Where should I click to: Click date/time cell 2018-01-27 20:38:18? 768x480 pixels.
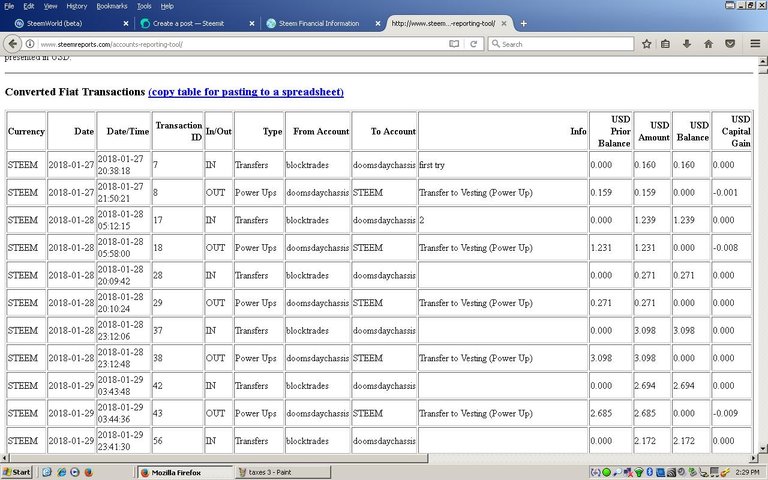124,165
